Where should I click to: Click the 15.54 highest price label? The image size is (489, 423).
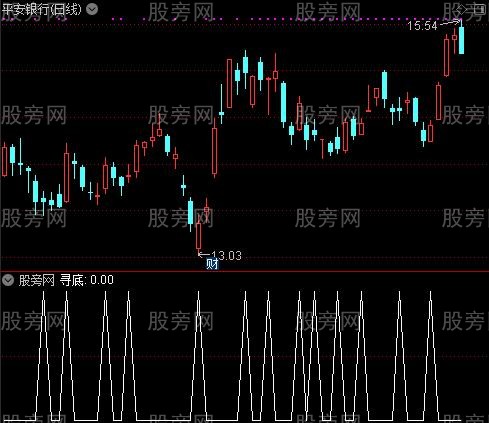pyautogui.click(x=422, y=26)
